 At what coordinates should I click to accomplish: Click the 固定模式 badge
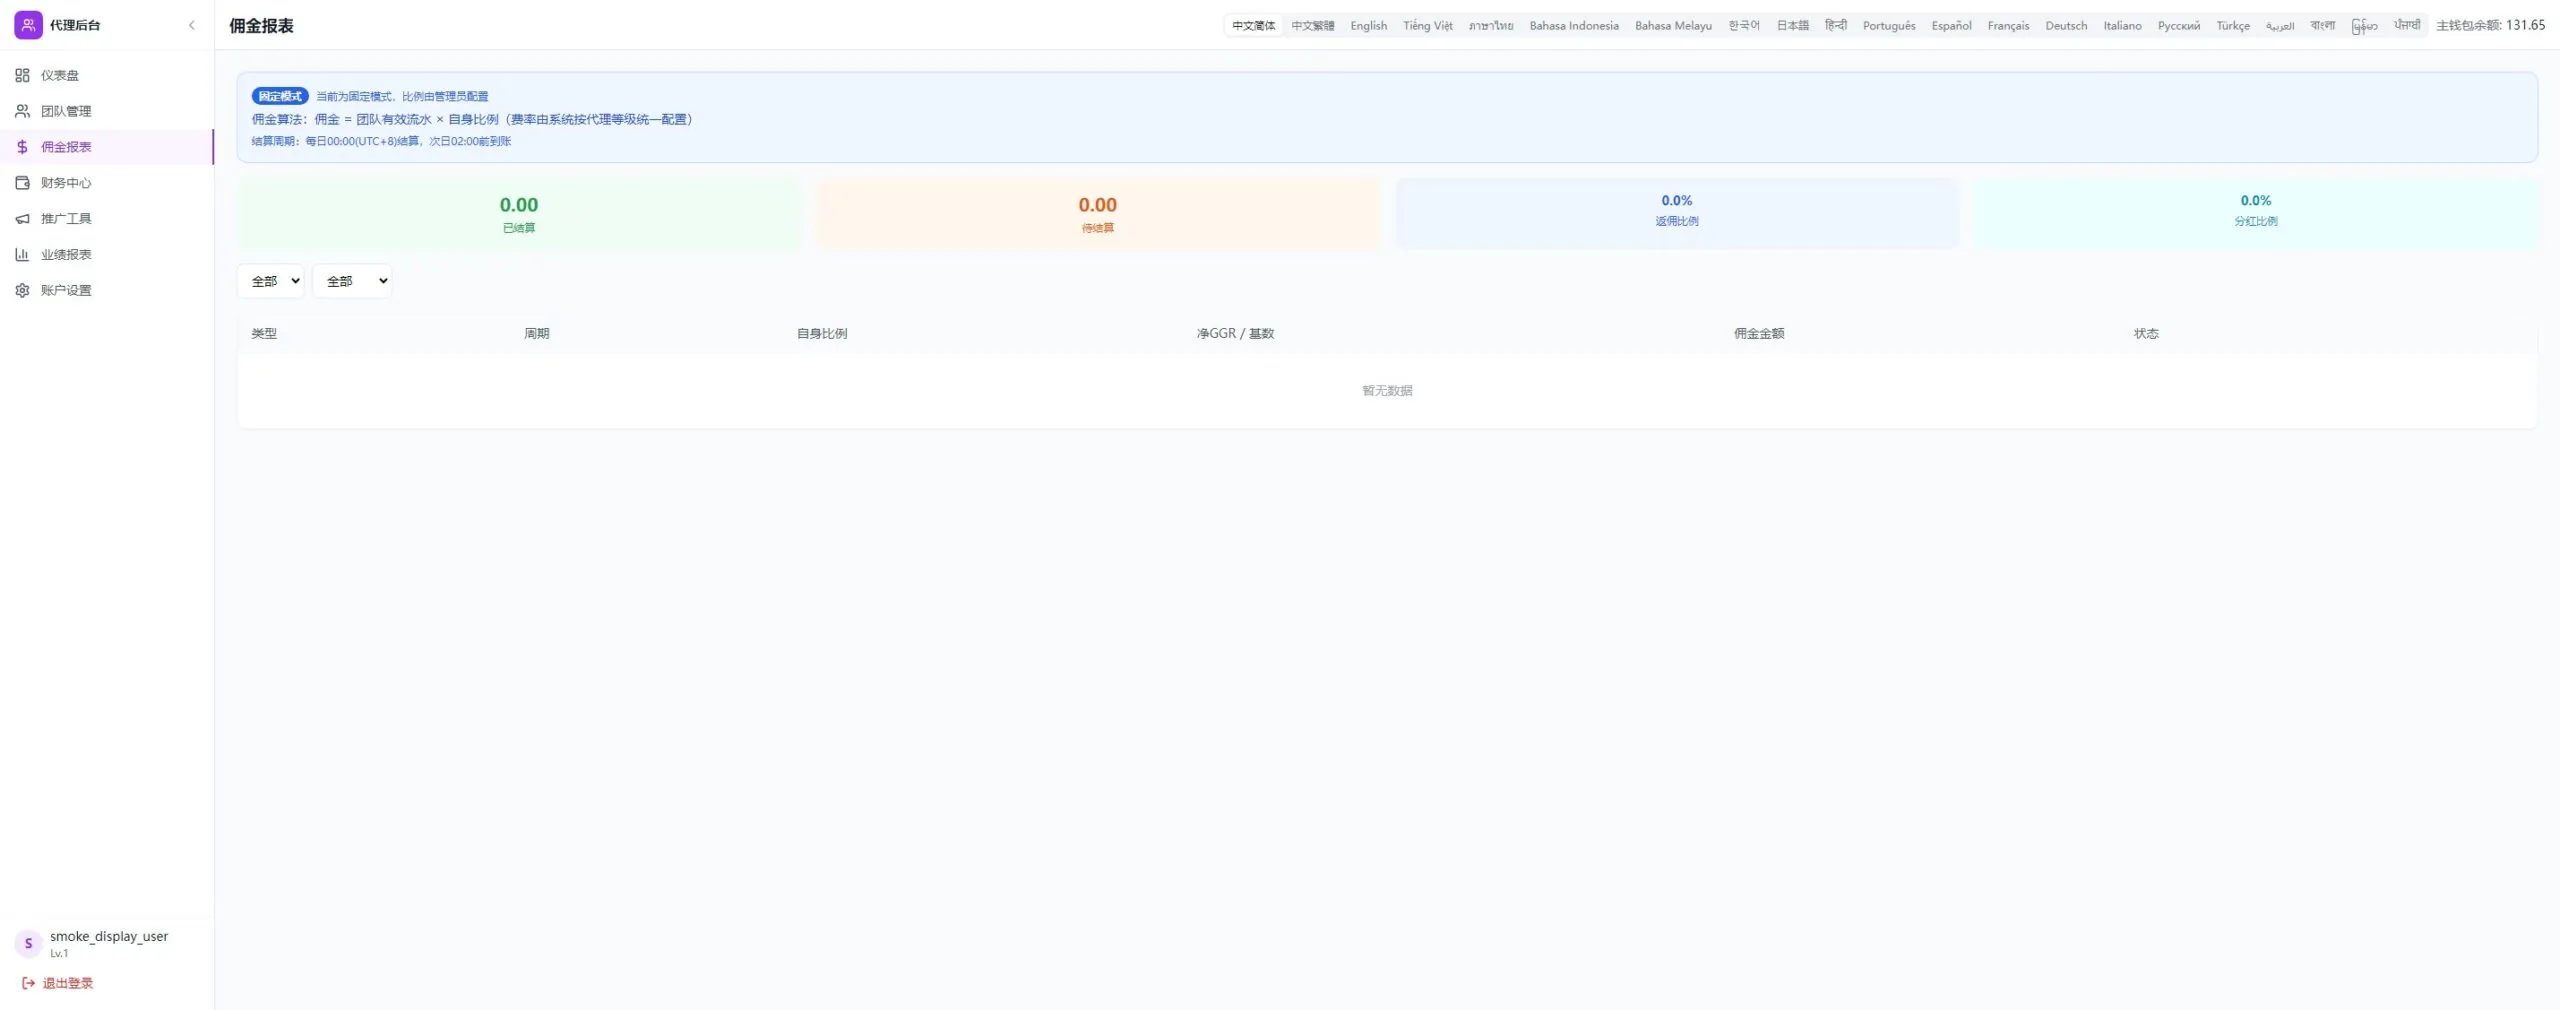click(280, 96)
